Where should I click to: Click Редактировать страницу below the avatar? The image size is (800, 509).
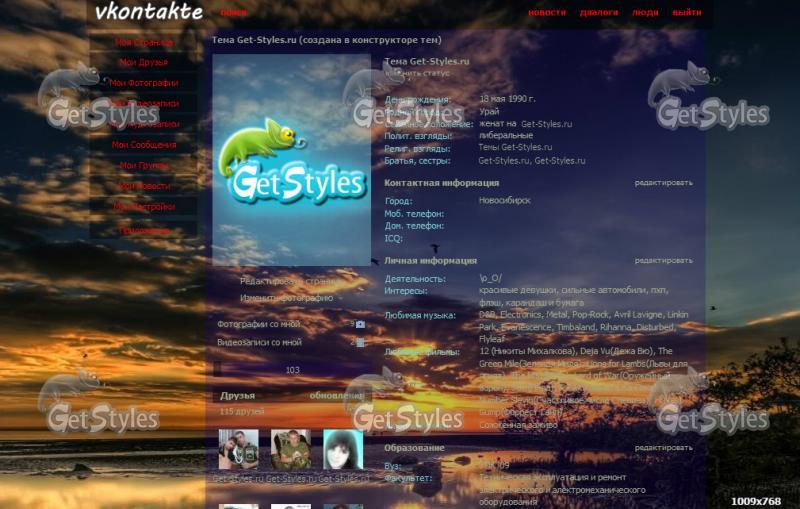pyautogui.click(x=290, y=281)
